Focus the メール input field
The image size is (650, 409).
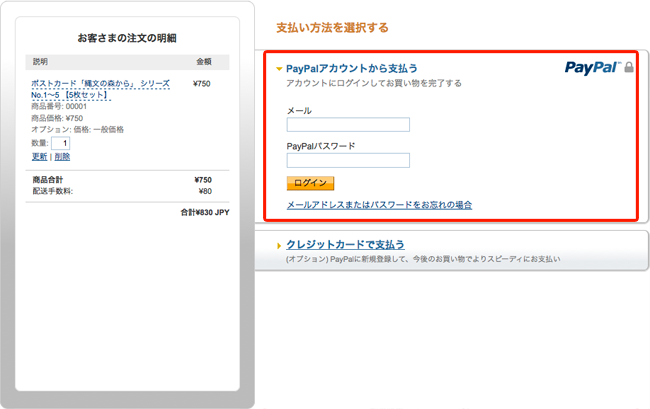point(348,125)
